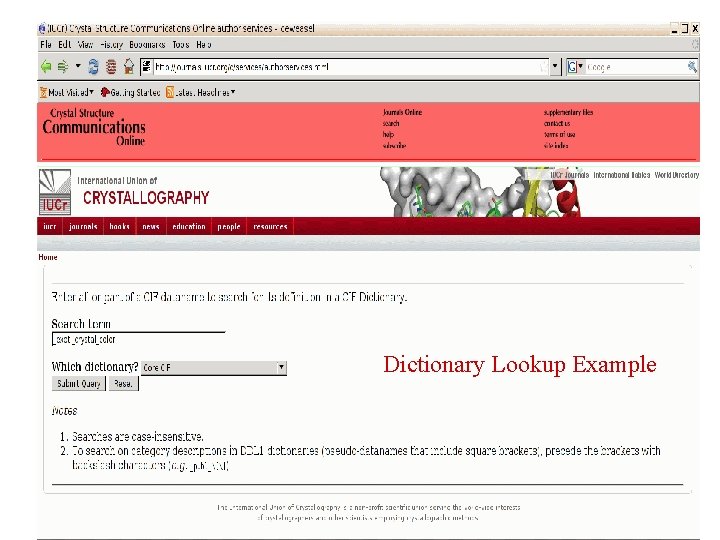
Task: Open the Bookmarks menu
Action: 147,45
